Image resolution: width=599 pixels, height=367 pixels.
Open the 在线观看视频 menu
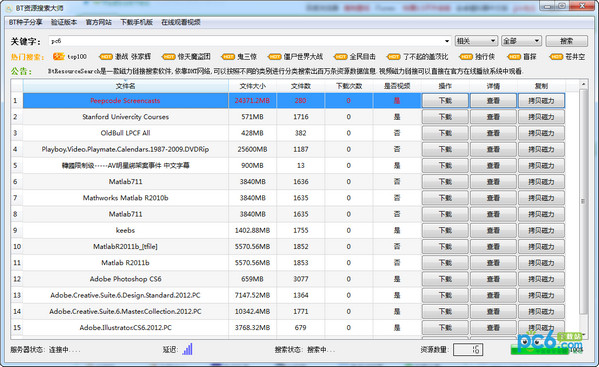point(181,22)
